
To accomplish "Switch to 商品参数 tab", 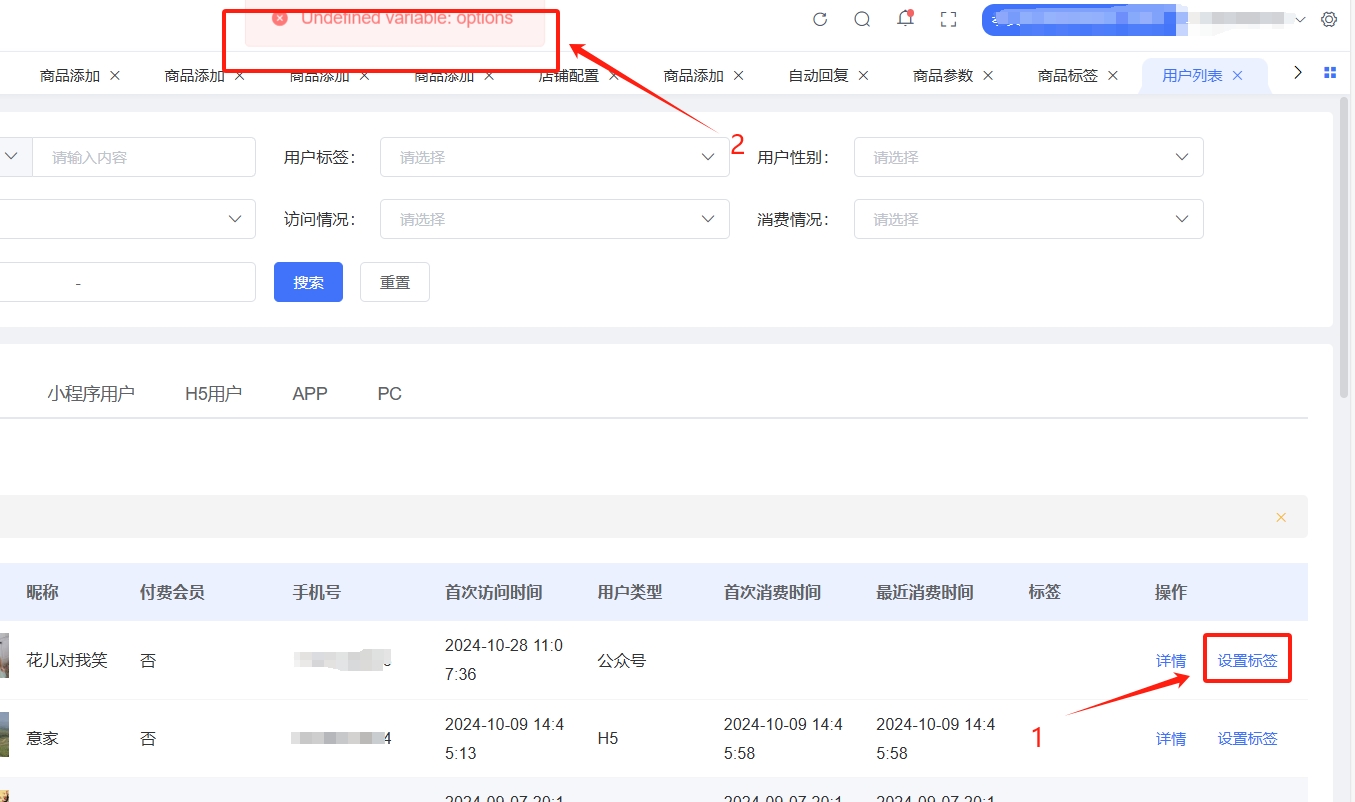I will pyautogui.click(x=943, y=76).
